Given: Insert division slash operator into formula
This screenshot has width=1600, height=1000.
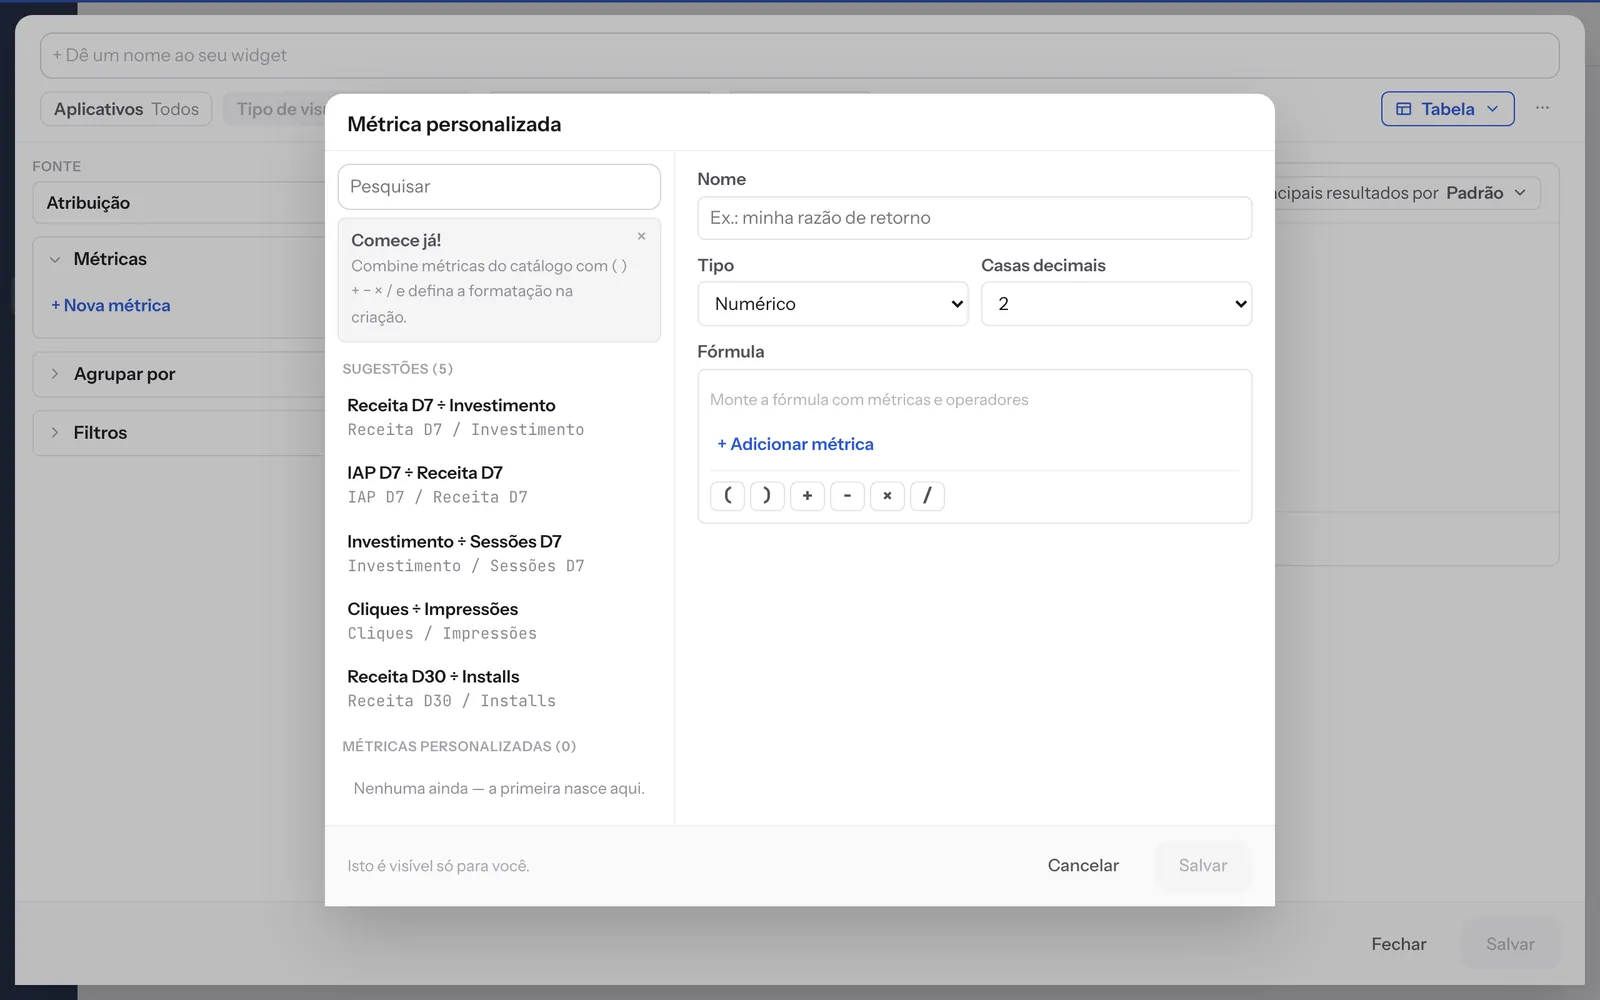Looking at the screenshot, I should (927, 495).
